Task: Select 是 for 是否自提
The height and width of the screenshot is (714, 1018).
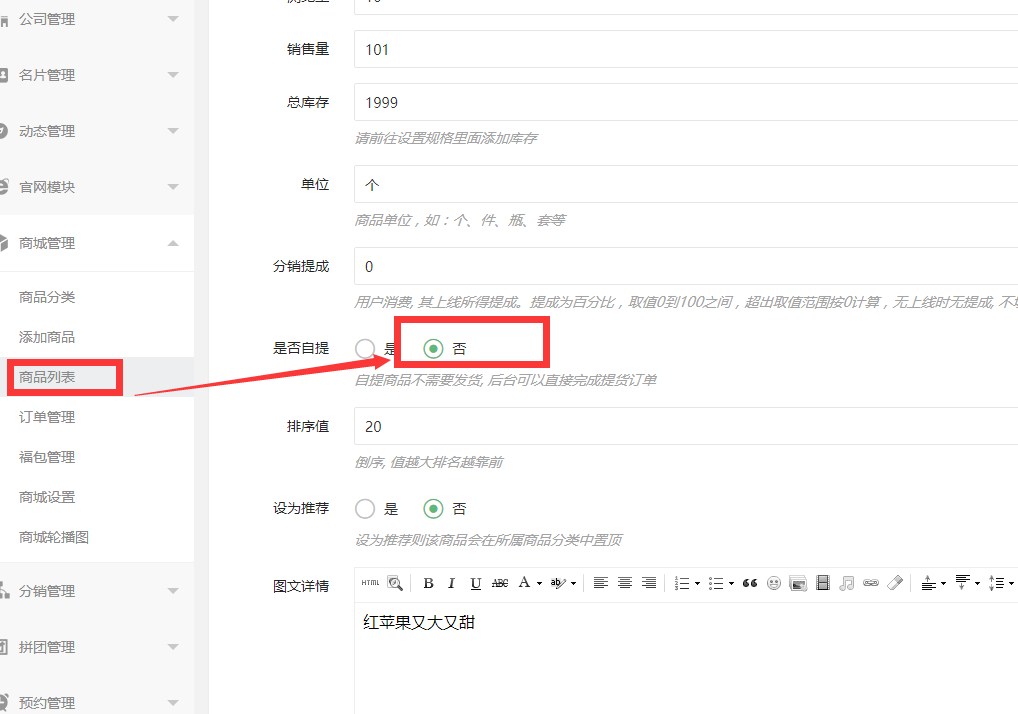Action: 365,349
